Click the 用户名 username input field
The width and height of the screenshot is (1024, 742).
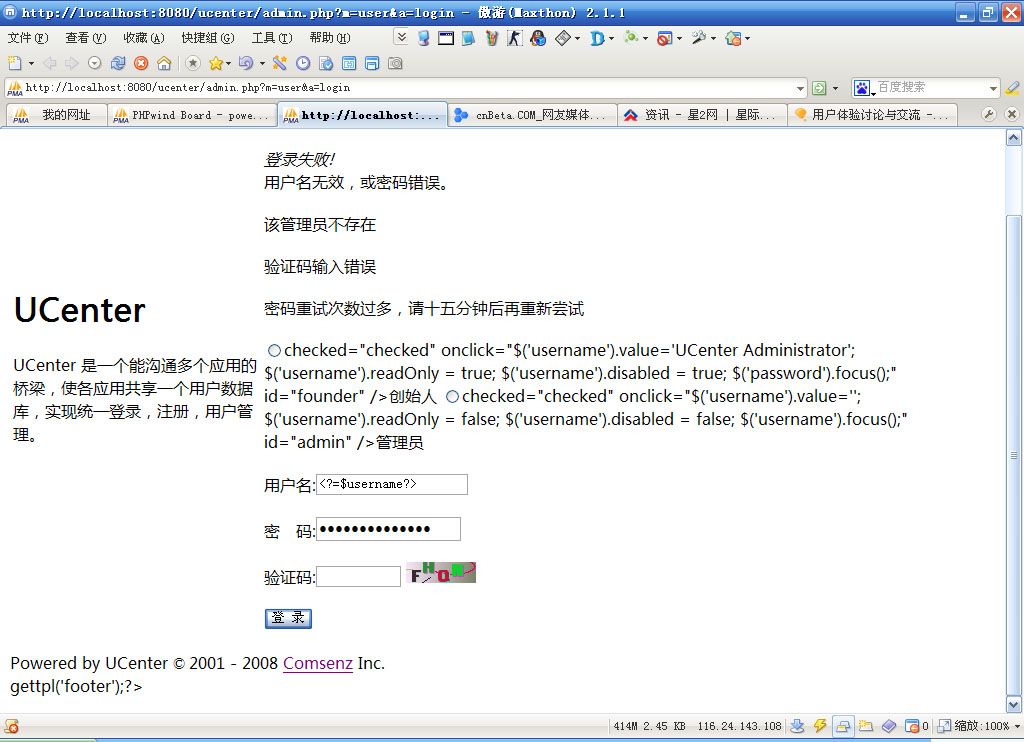point(392,485)
